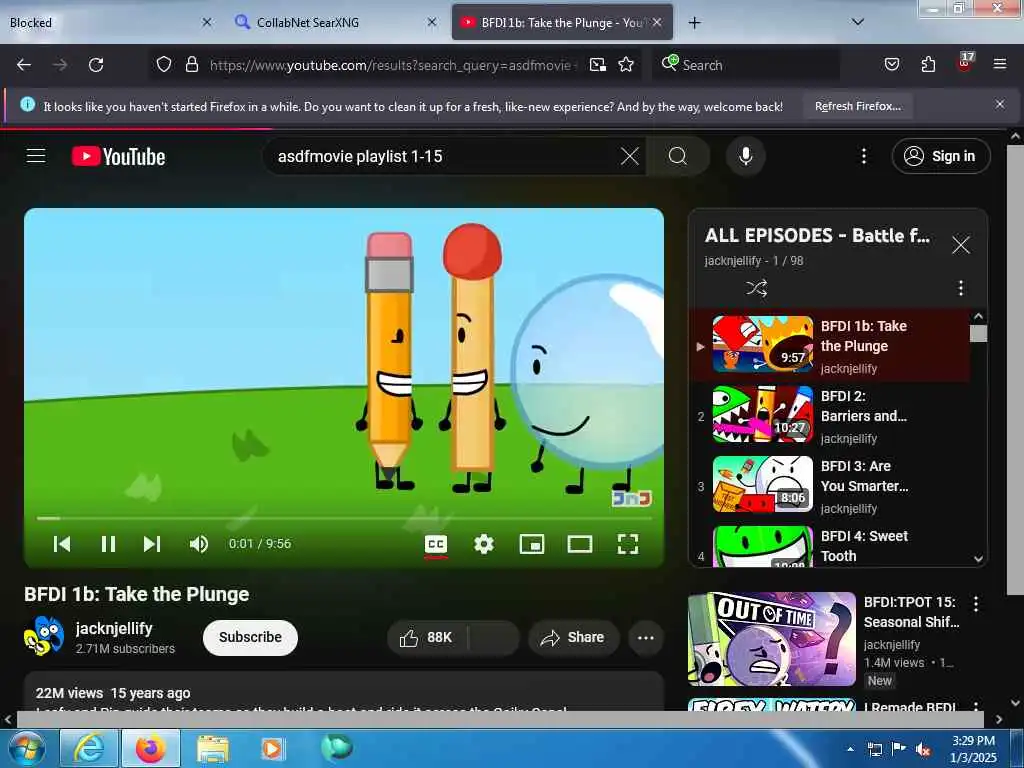Open a new browser tab
This screenshot has height=768, width=1024.
(x=694, y=23)
